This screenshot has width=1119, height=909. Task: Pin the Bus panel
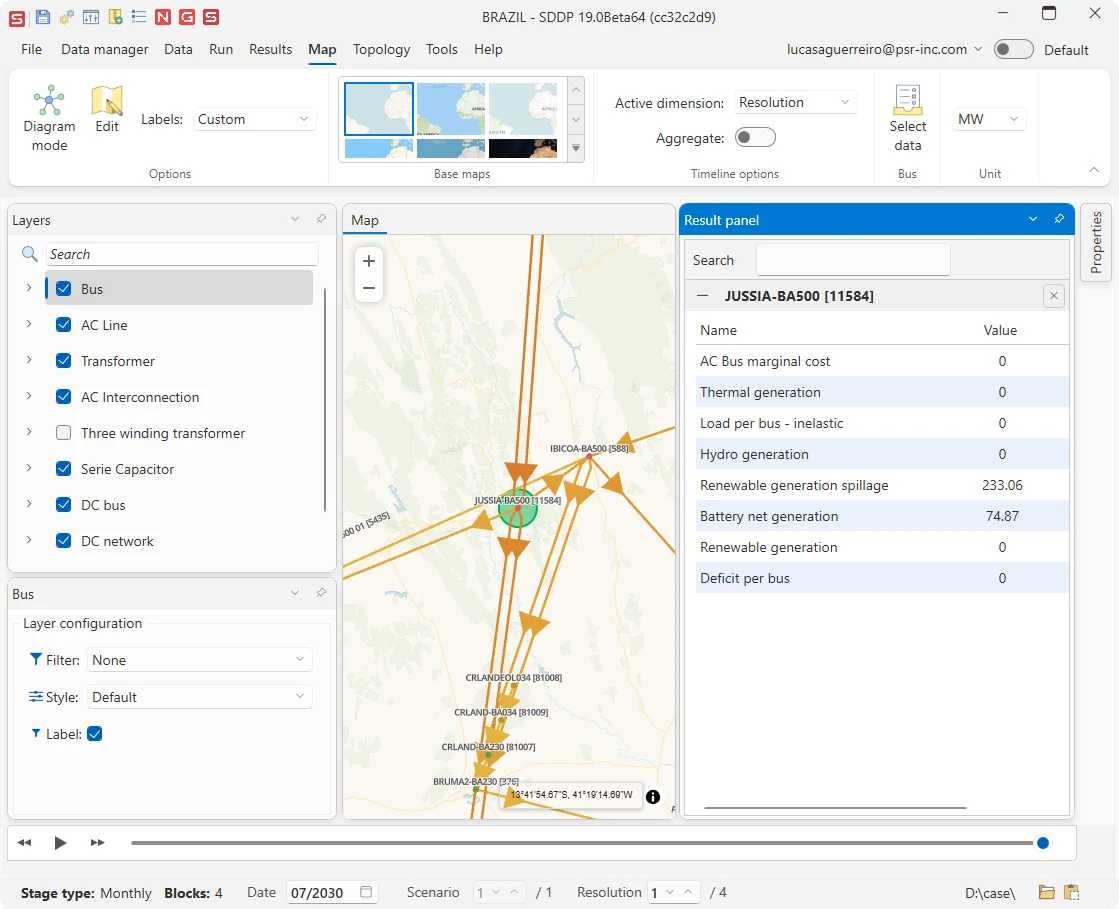[321, 593]
